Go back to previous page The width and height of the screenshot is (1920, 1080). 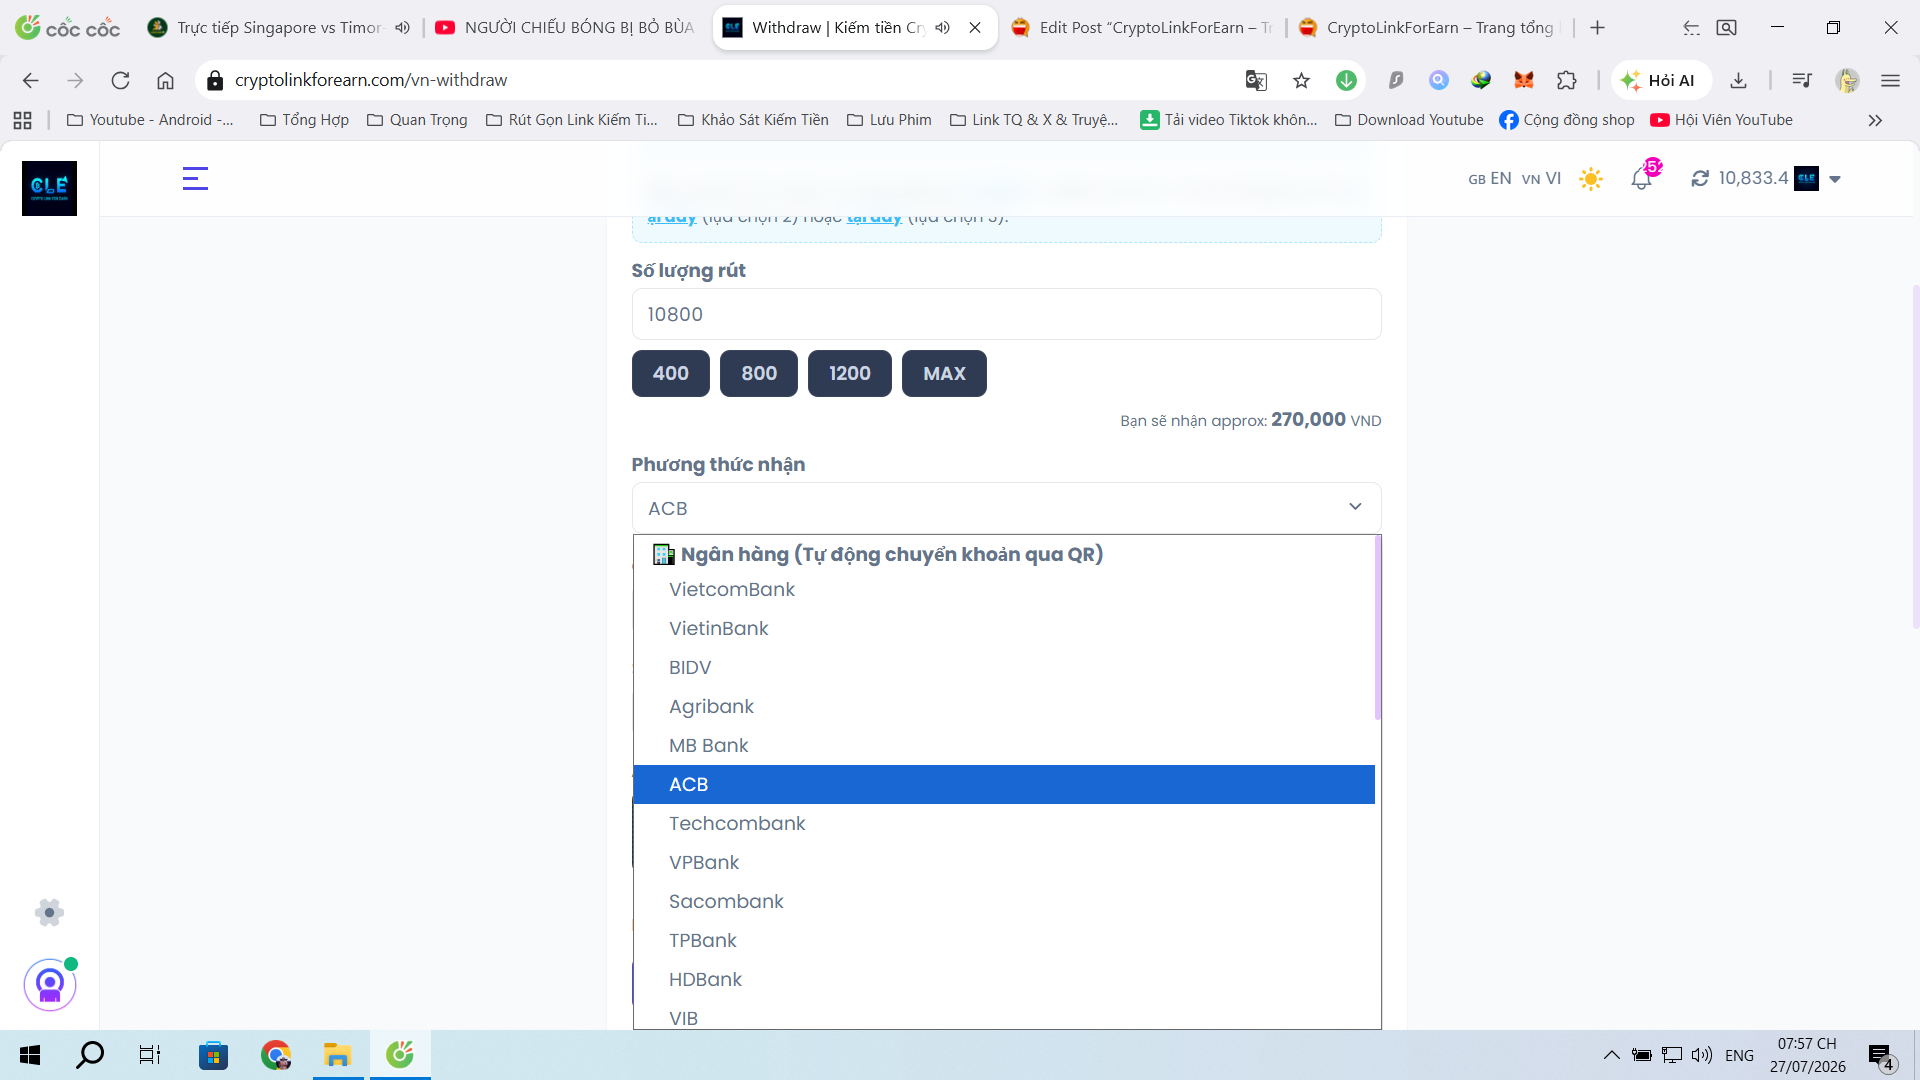[31, 80]
